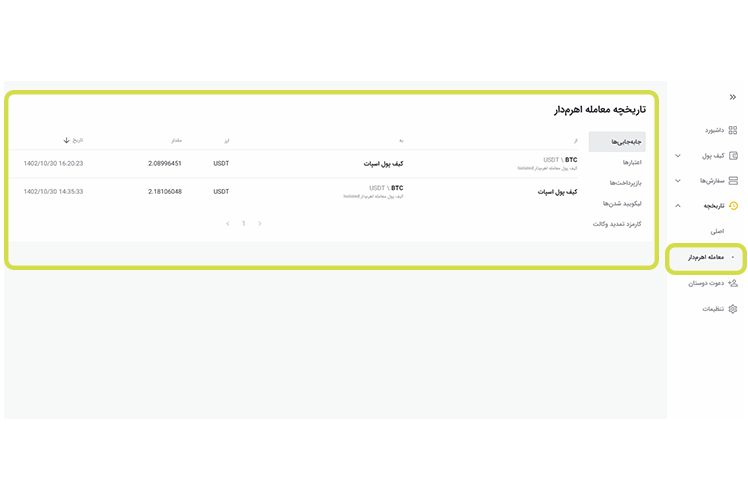Switch to the Credits (اعتبارها) tab
This screenshot has width=748, height=500.
tap(624, 162)
